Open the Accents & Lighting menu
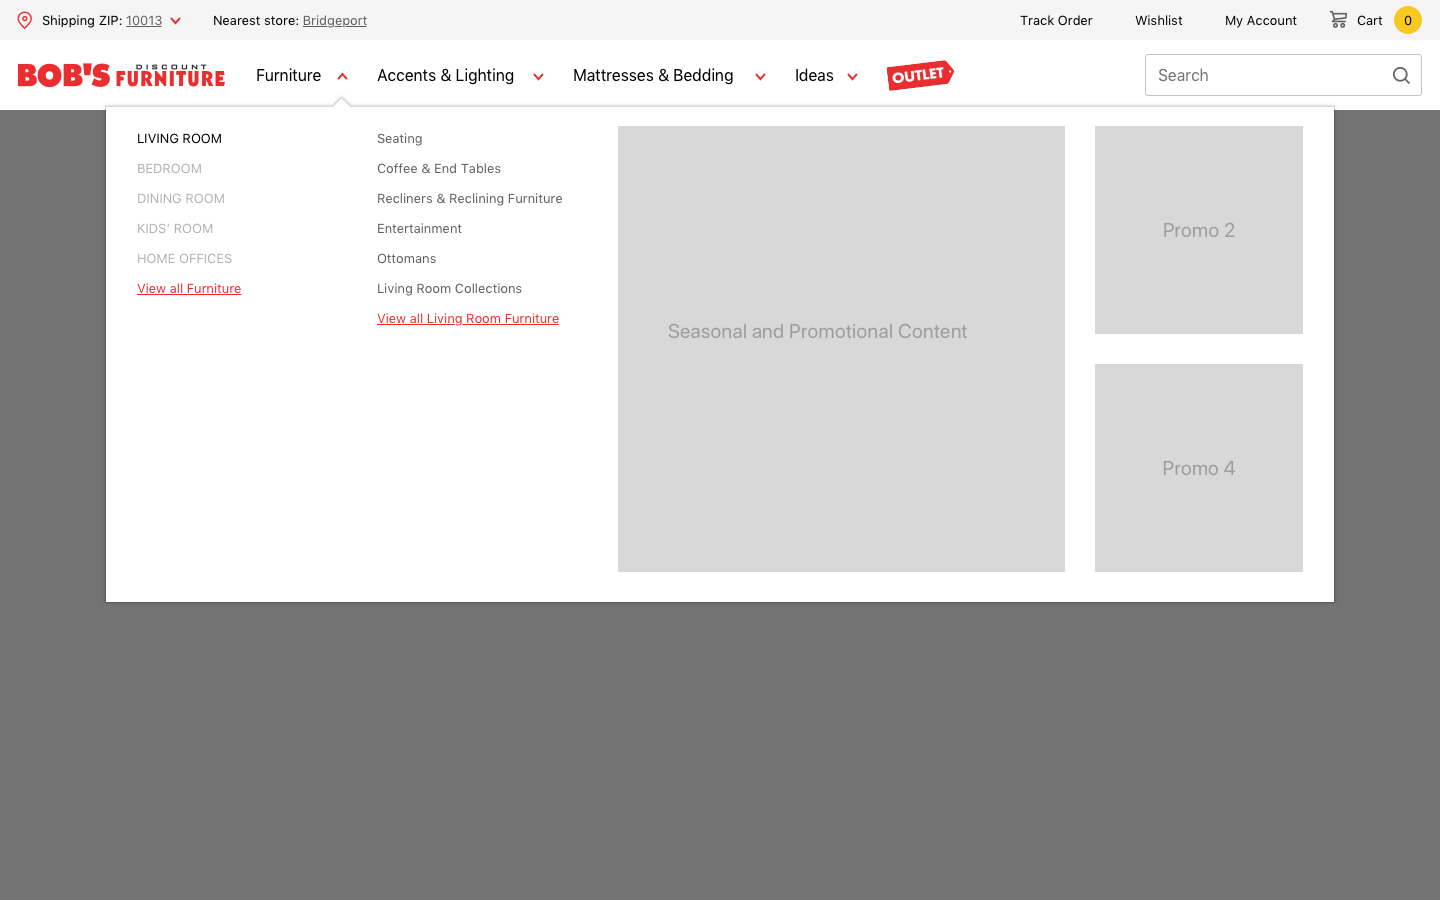Viewport: 1440px width, 900px height. 445,75
